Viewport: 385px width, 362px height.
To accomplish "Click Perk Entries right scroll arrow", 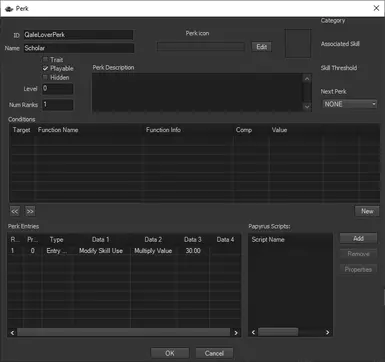I will tap(236, 332).
